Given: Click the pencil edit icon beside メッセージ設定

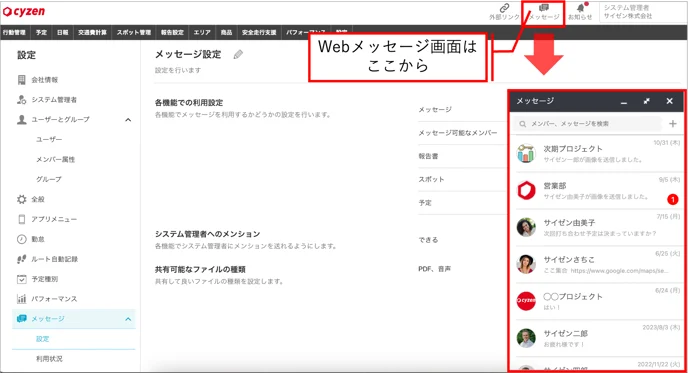Looking at the screenshot, I should (238, 54).
